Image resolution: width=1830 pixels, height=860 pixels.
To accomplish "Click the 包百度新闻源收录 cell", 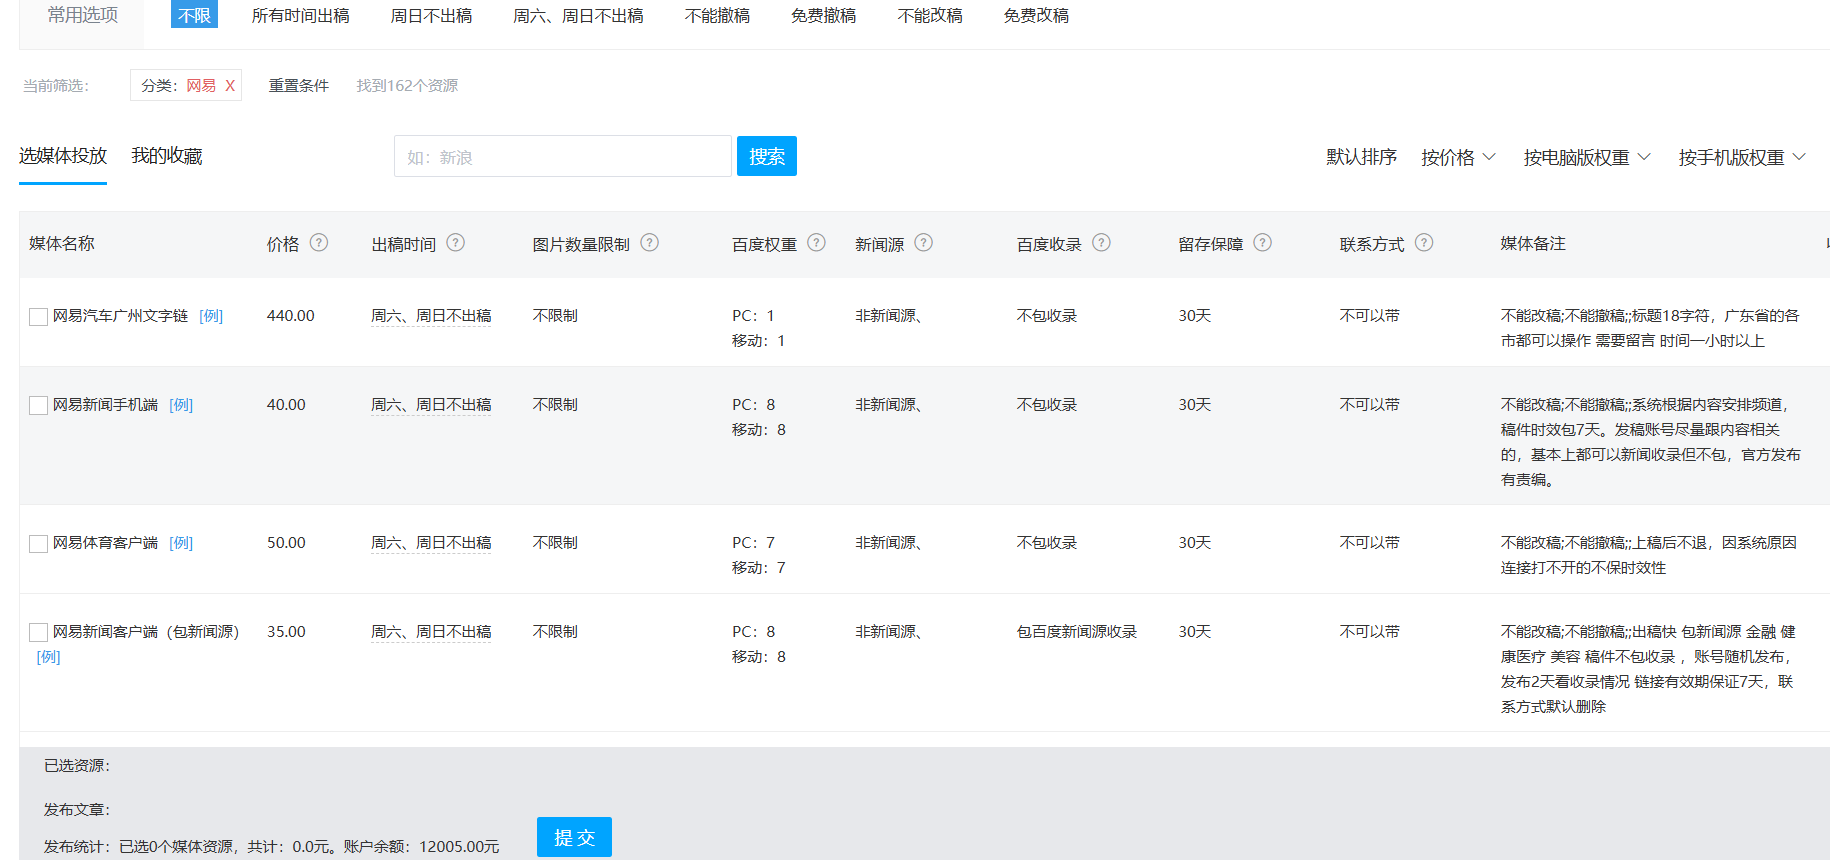I will pos(1077,632).
